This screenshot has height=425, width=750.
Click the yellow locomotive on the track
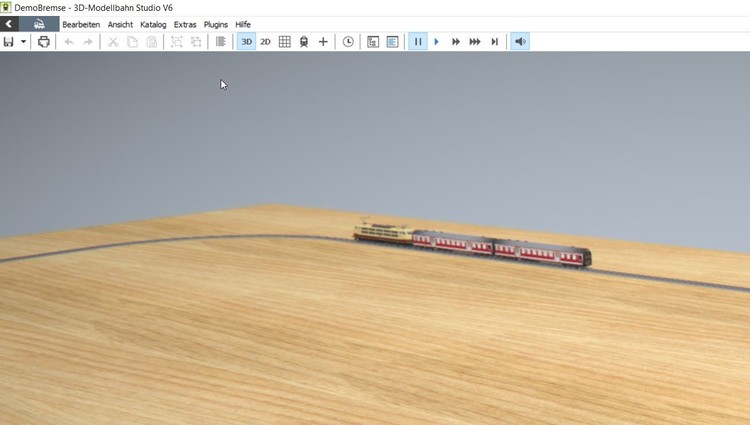382,234
